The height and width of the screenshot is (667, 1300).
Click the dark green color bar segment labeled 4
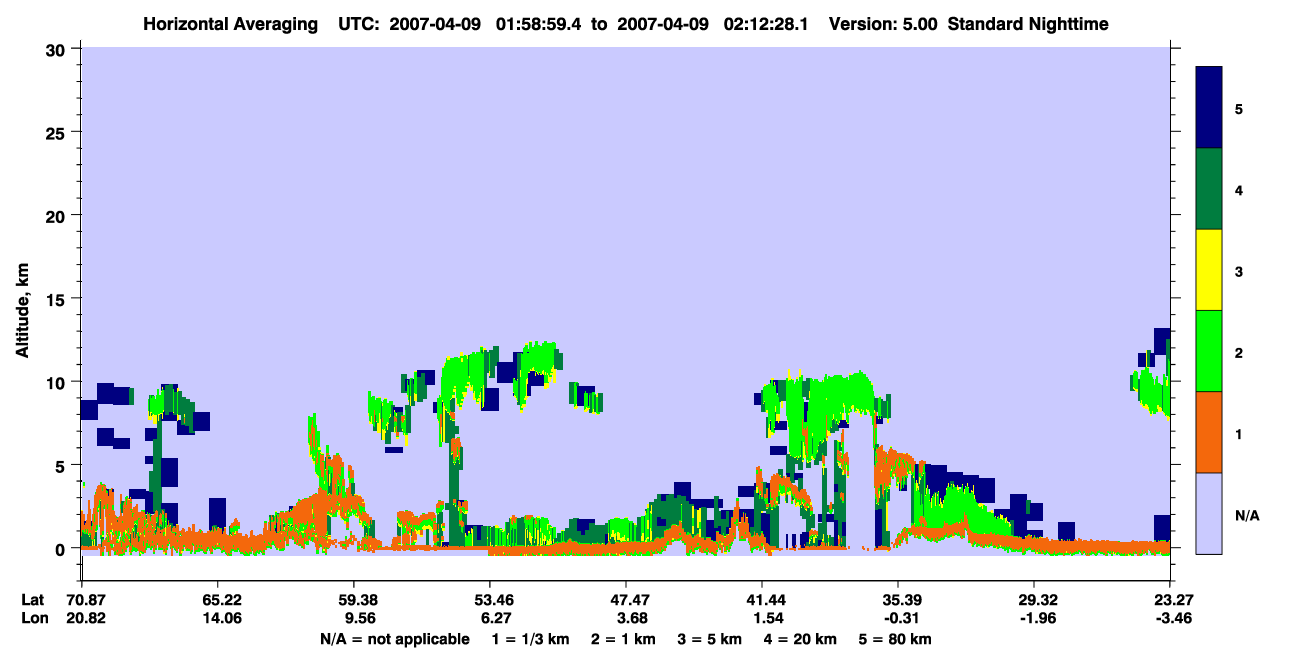point(1209,189)
